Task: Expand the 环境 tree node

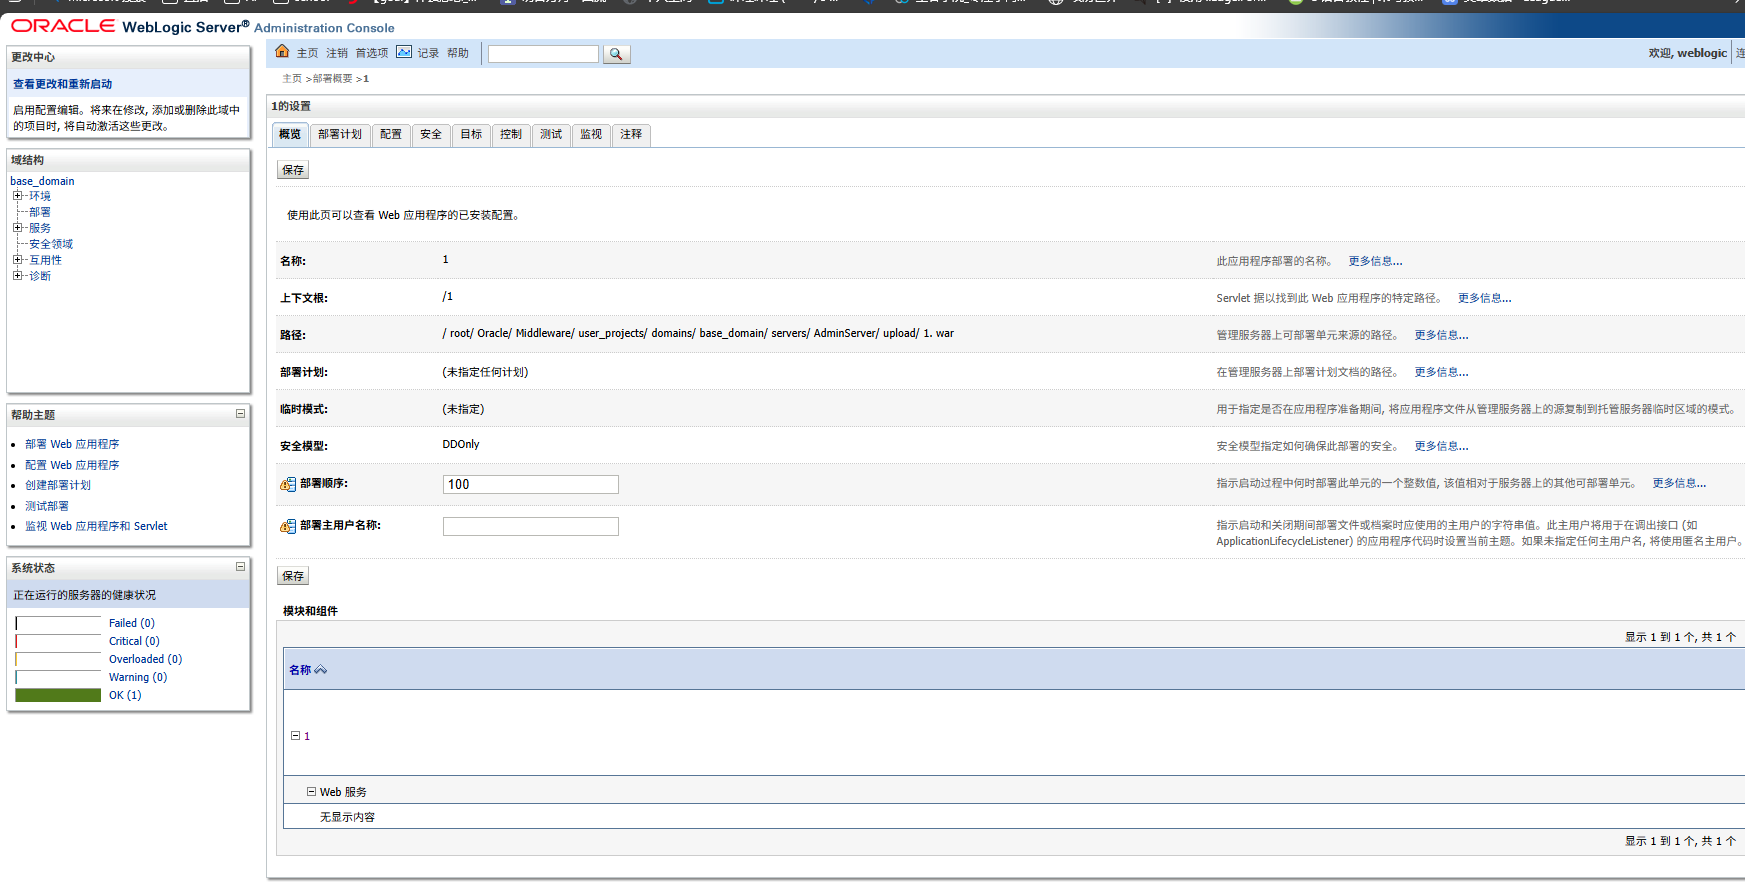Action: click(18, 196)
